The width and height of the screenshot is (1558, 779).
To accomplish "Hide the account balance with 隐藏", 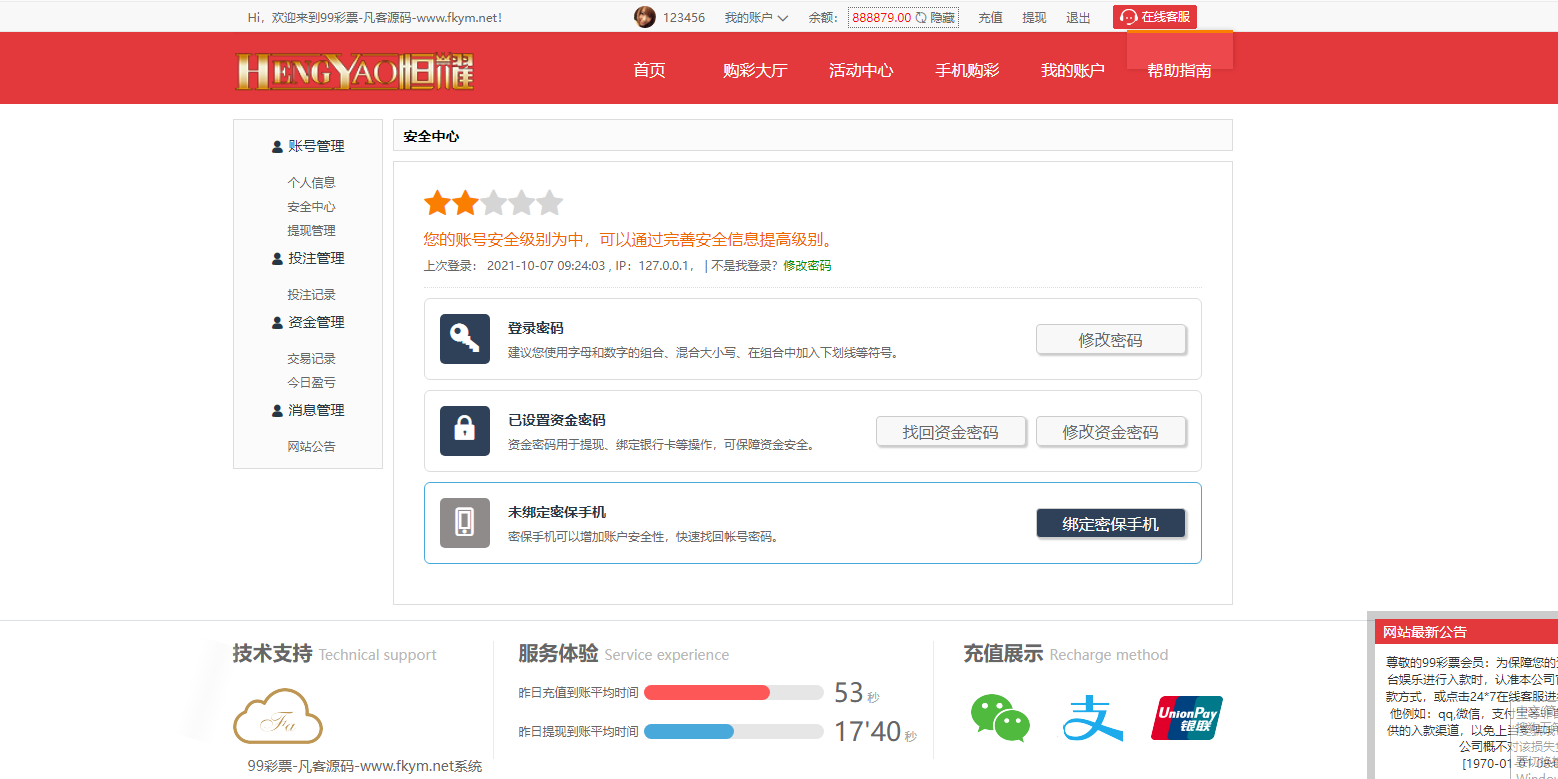I will pyautogui.click(x=941, y=17).
